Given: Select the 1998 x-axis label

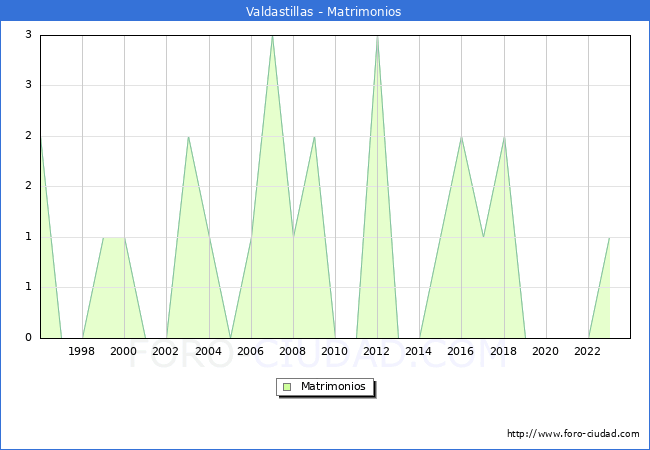Looking at the screenshot, I should (81, 351).
